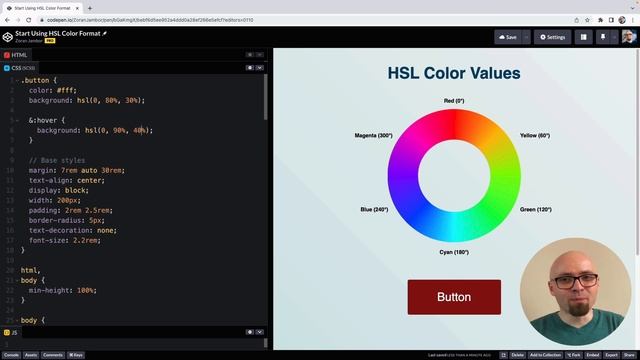Open HTML editor settings gear

pos(250,55)
